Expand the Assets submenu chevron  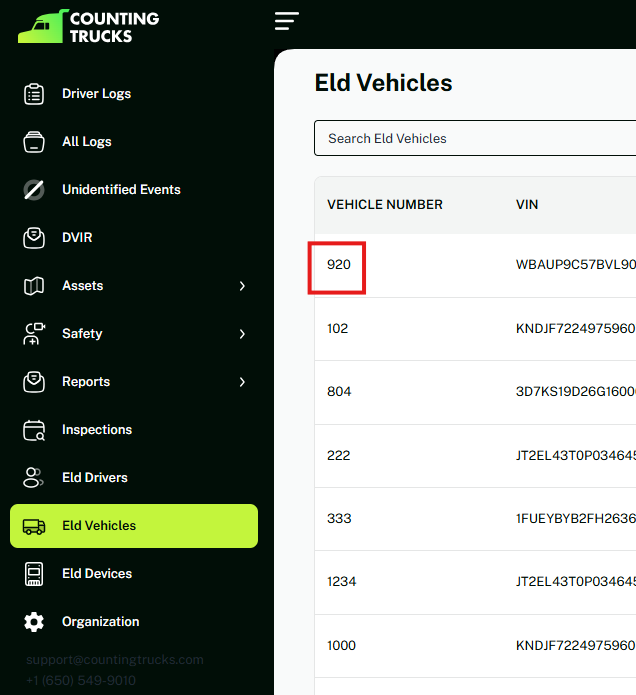coord(242,286)
